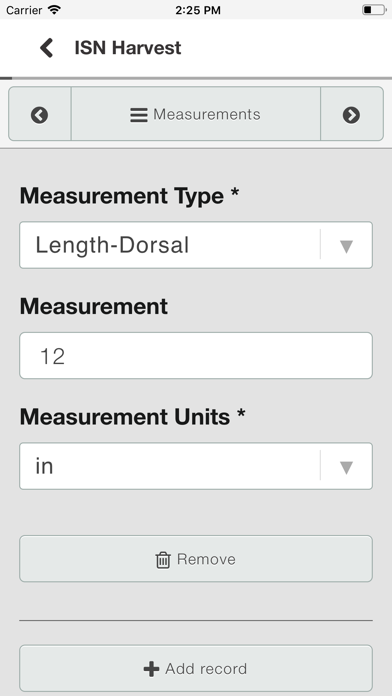This screenshot has width=392, height=696.
Task: Tap the ISN Harvest title
Action: 128,48
